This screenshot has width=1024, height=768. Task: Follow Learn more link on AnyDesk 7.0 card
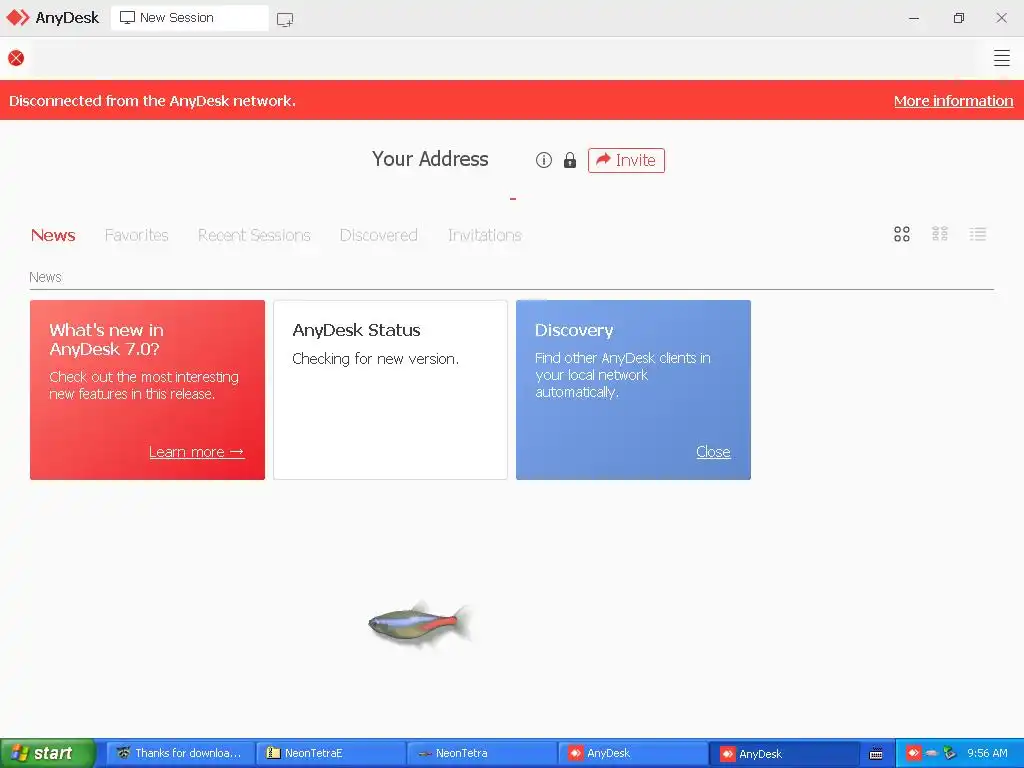click(x=196, y=452)
